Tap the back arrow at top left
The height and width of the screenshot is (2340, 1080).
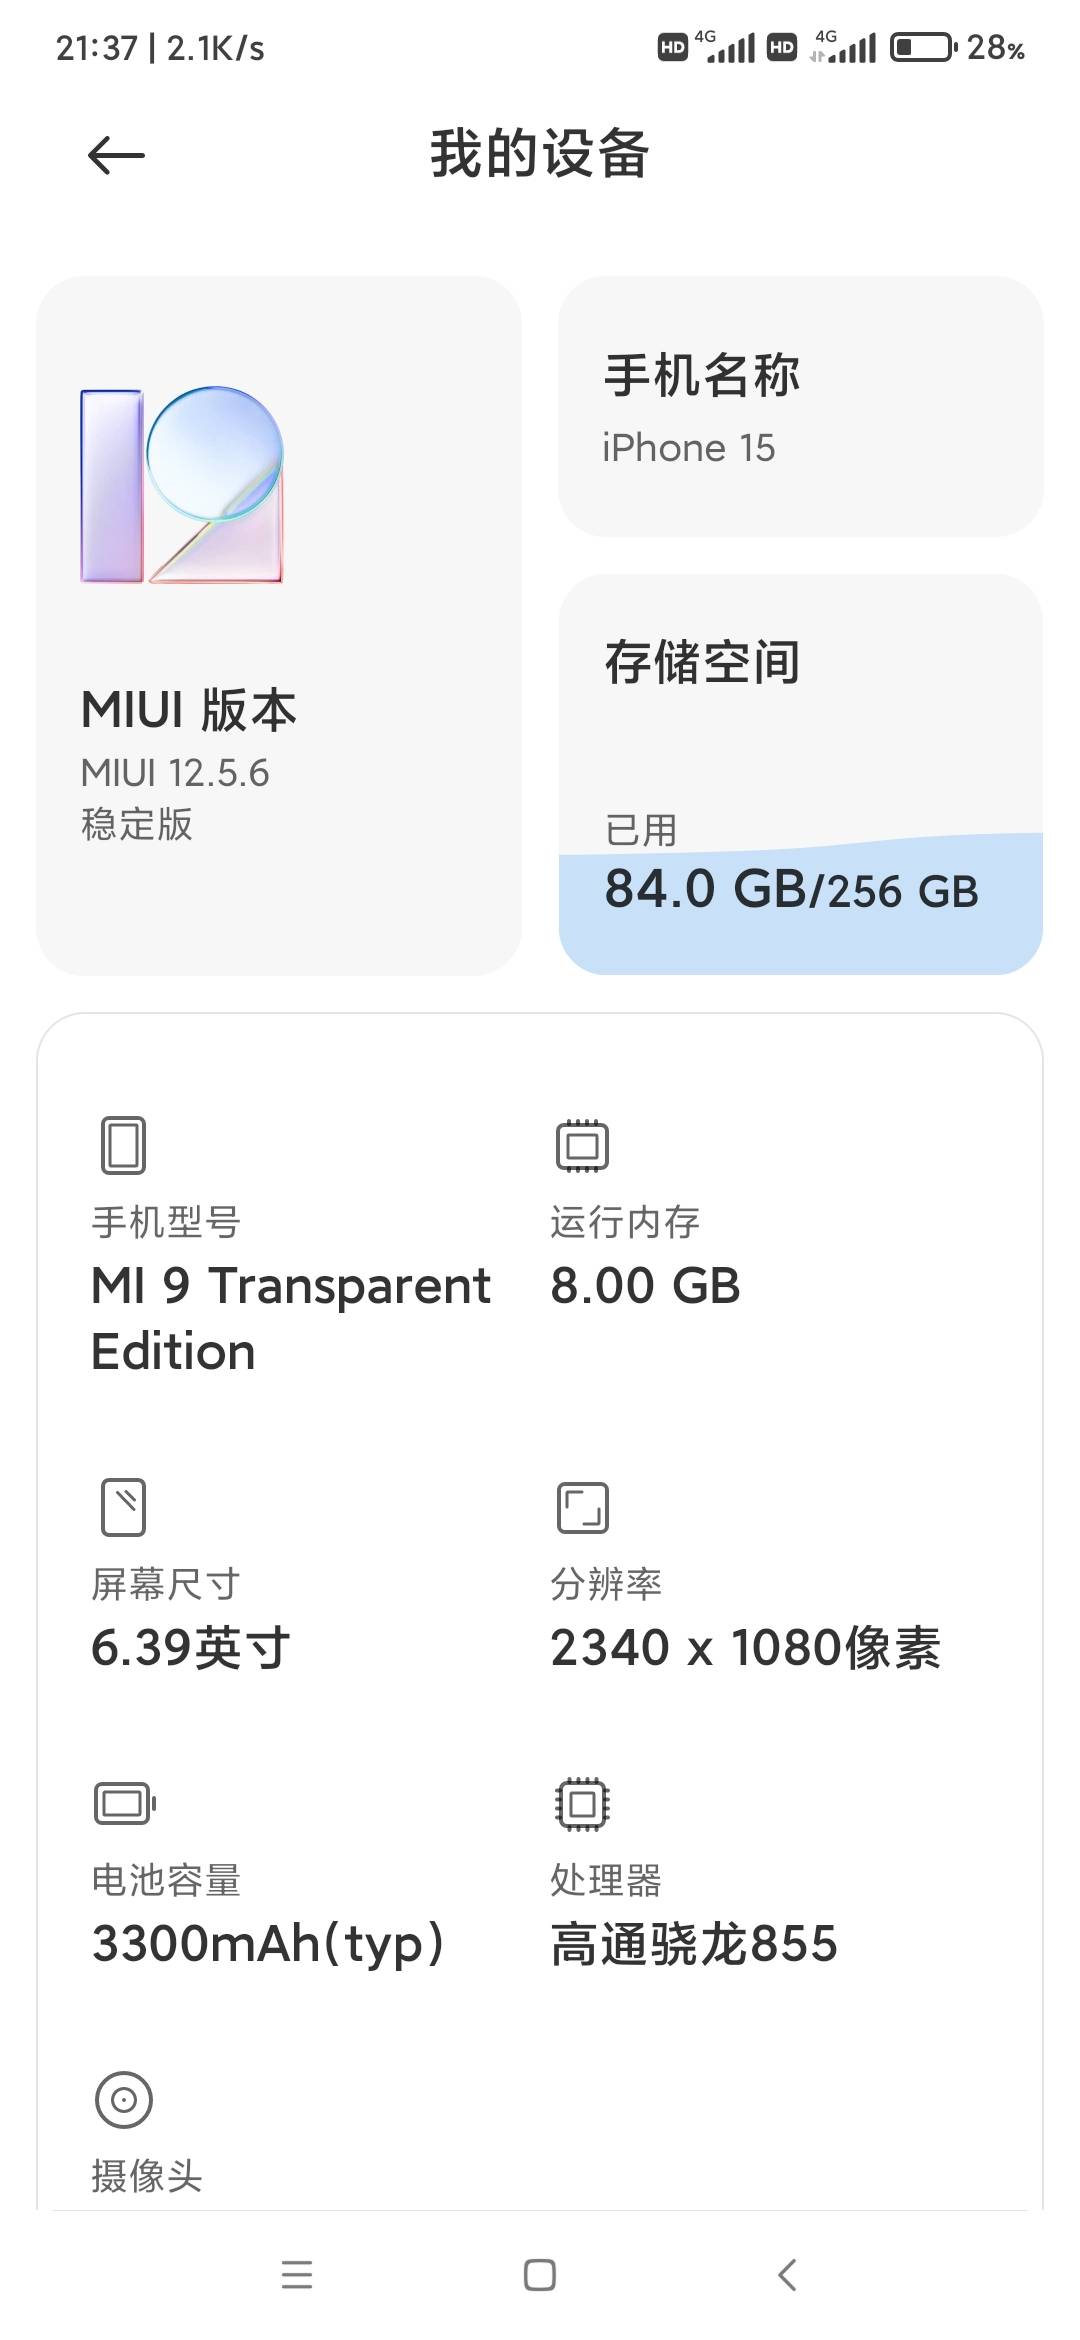116,156
